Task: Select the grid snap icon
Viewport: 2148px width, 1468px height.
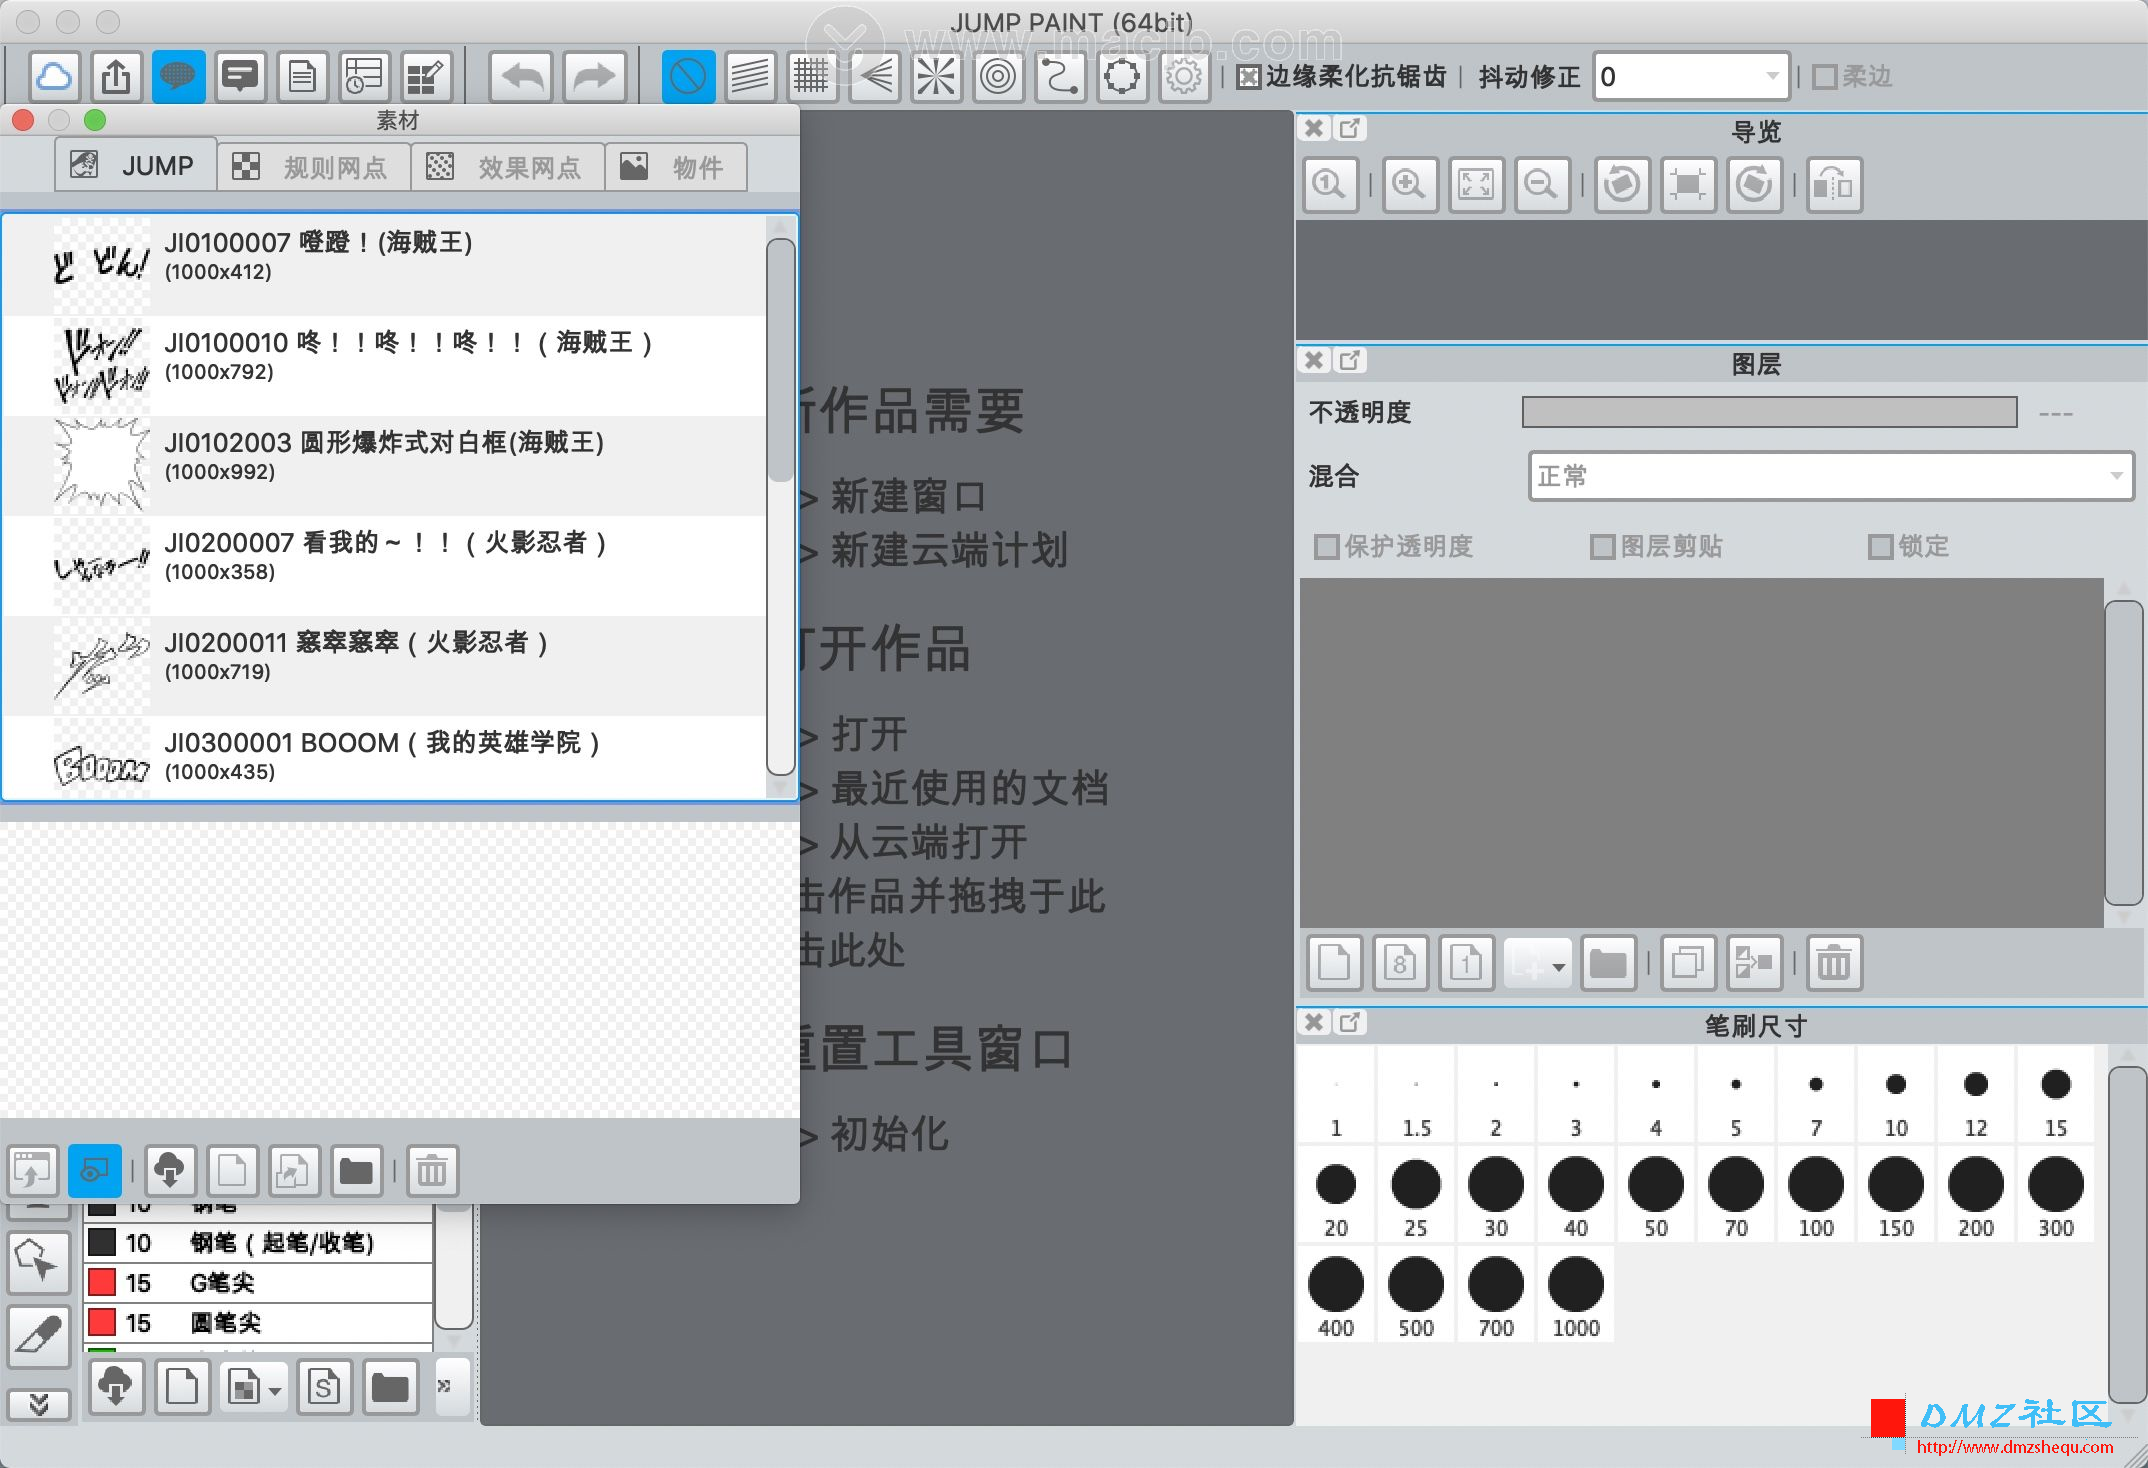Action: coord(812,77)
